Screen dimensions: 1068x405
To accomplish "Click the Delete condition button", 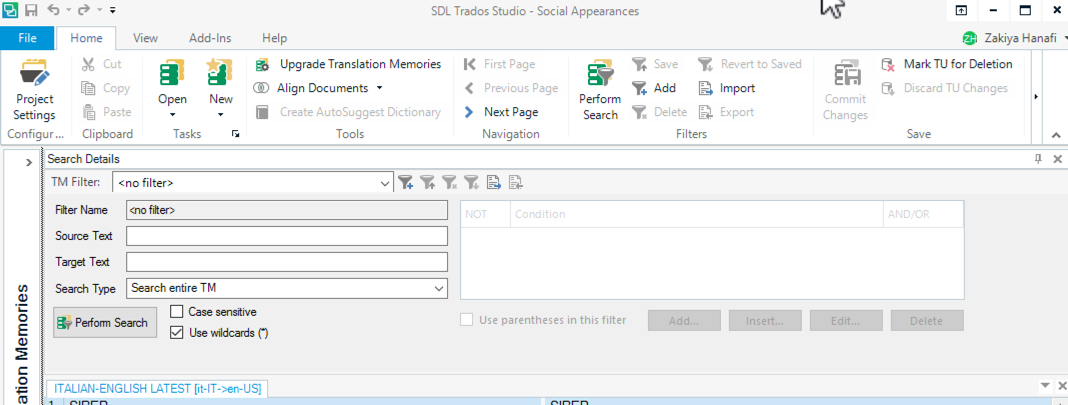I will click(927, 321).
